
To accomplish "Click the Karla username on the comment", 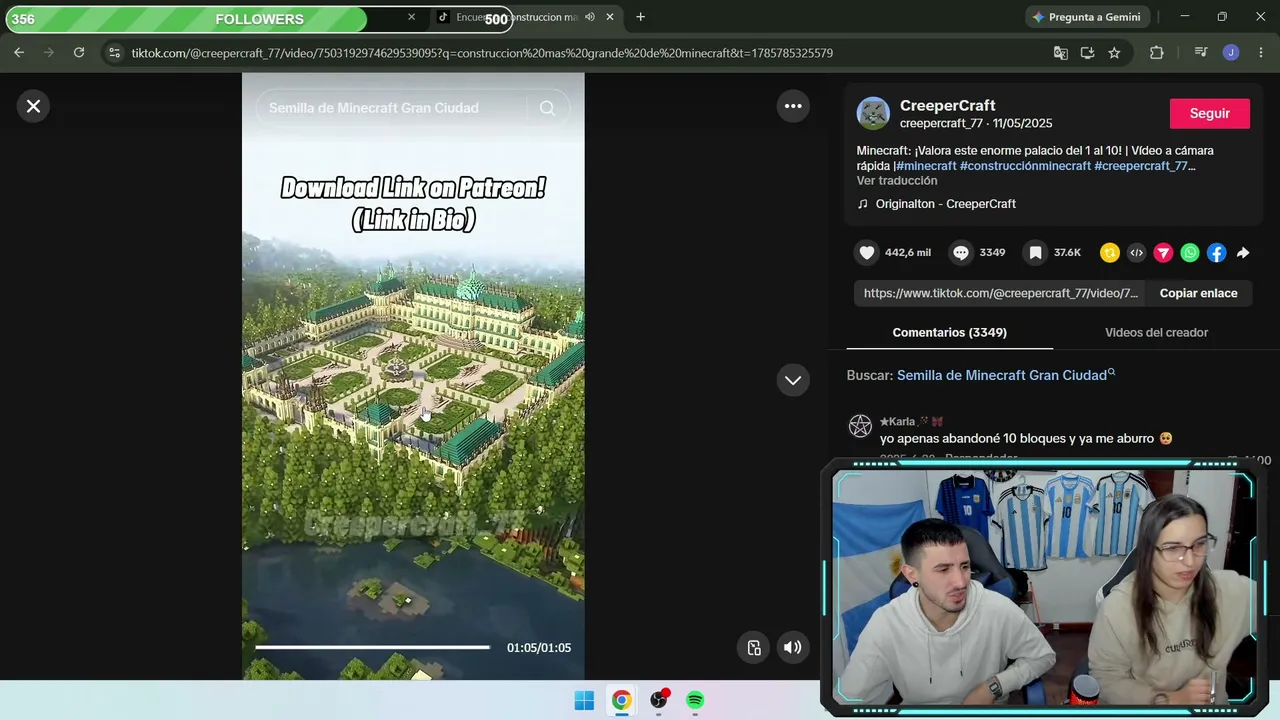I will pos(898,422).
